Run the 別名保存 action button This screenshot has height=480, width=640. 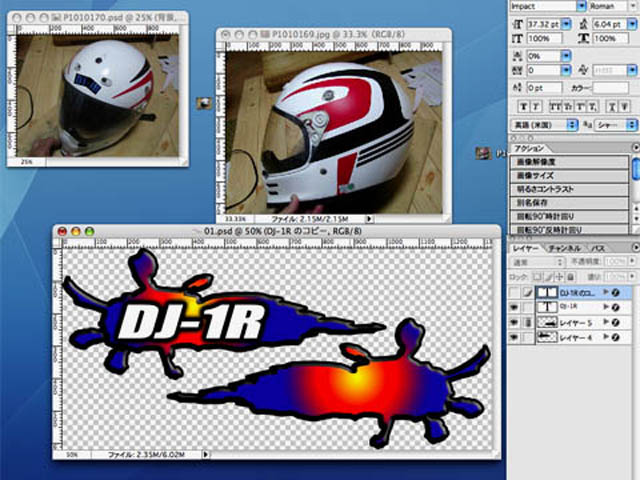coord(569,202)
